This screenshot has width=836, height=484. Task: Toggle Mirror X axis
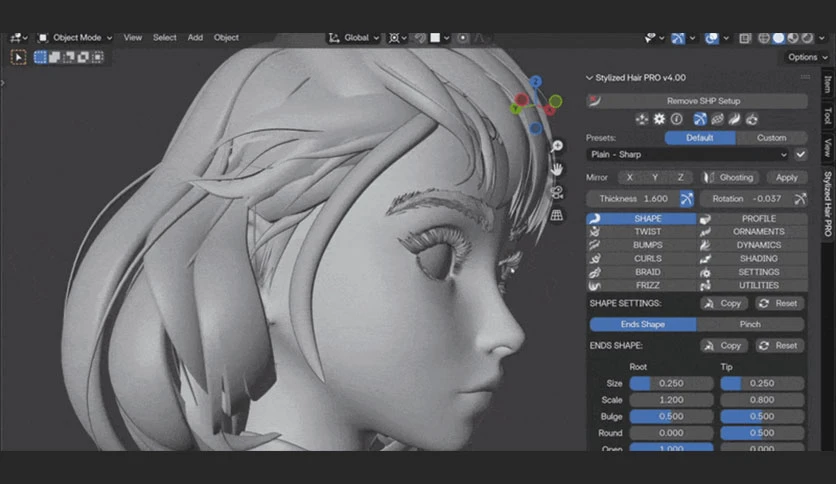[630, 178]
